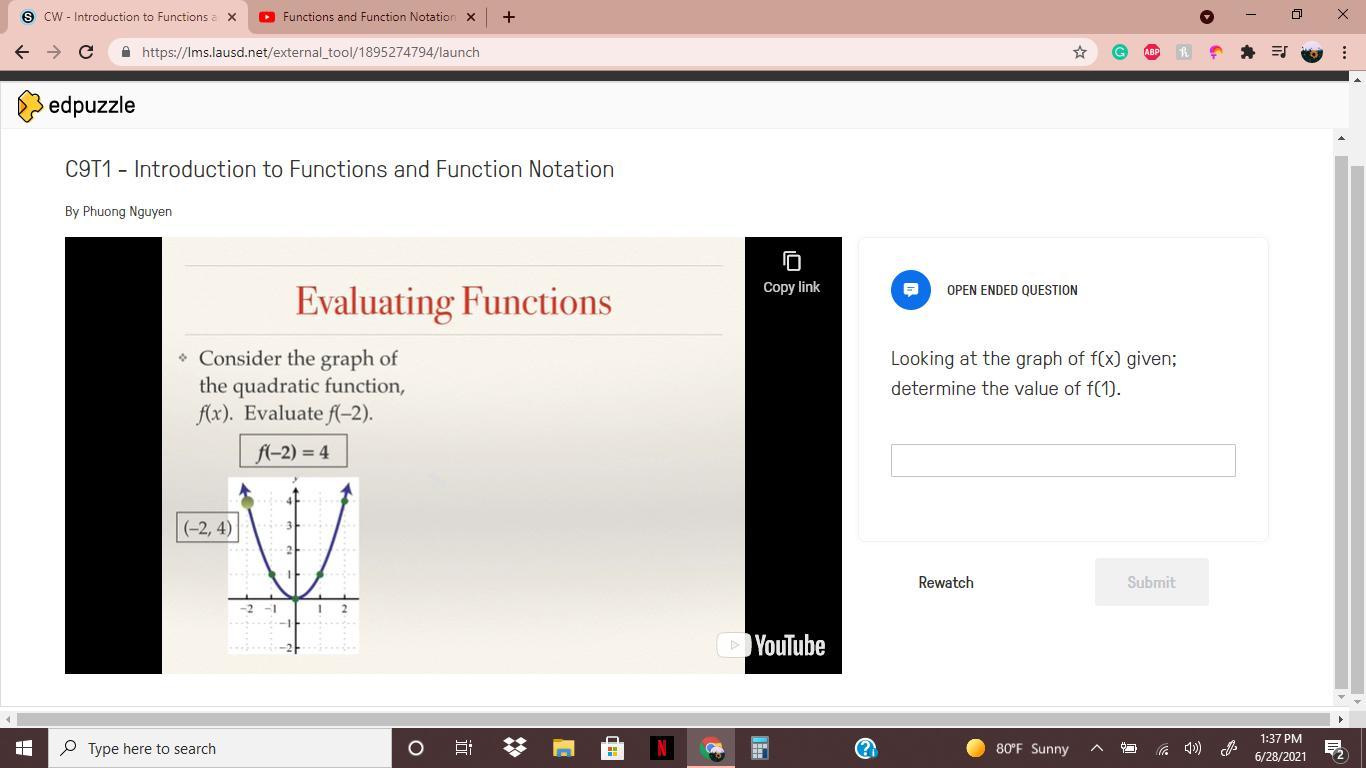1366x768 pixels.
Task: Click the 80°F Sunny weather widget
Action: (1018, 748)
